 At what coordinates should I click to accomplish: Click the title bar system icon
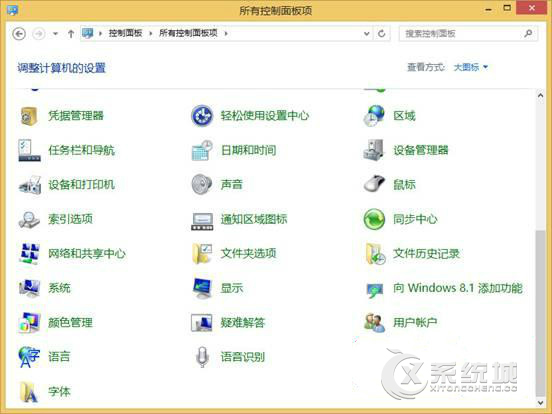(x=12, y=9)
